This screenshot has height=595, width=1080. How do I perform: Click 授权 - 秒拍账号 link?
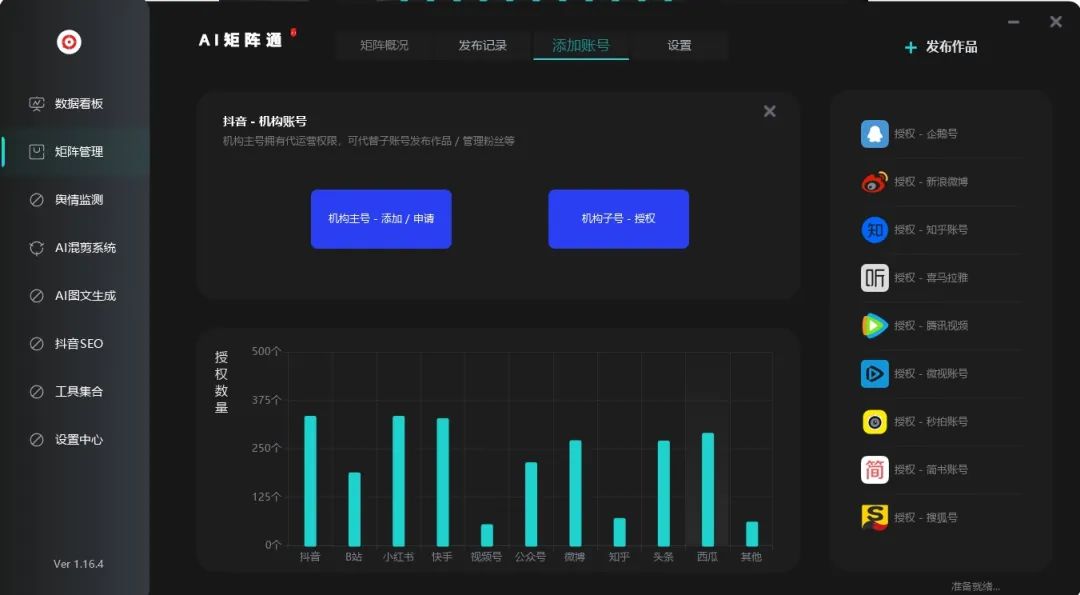931,421
